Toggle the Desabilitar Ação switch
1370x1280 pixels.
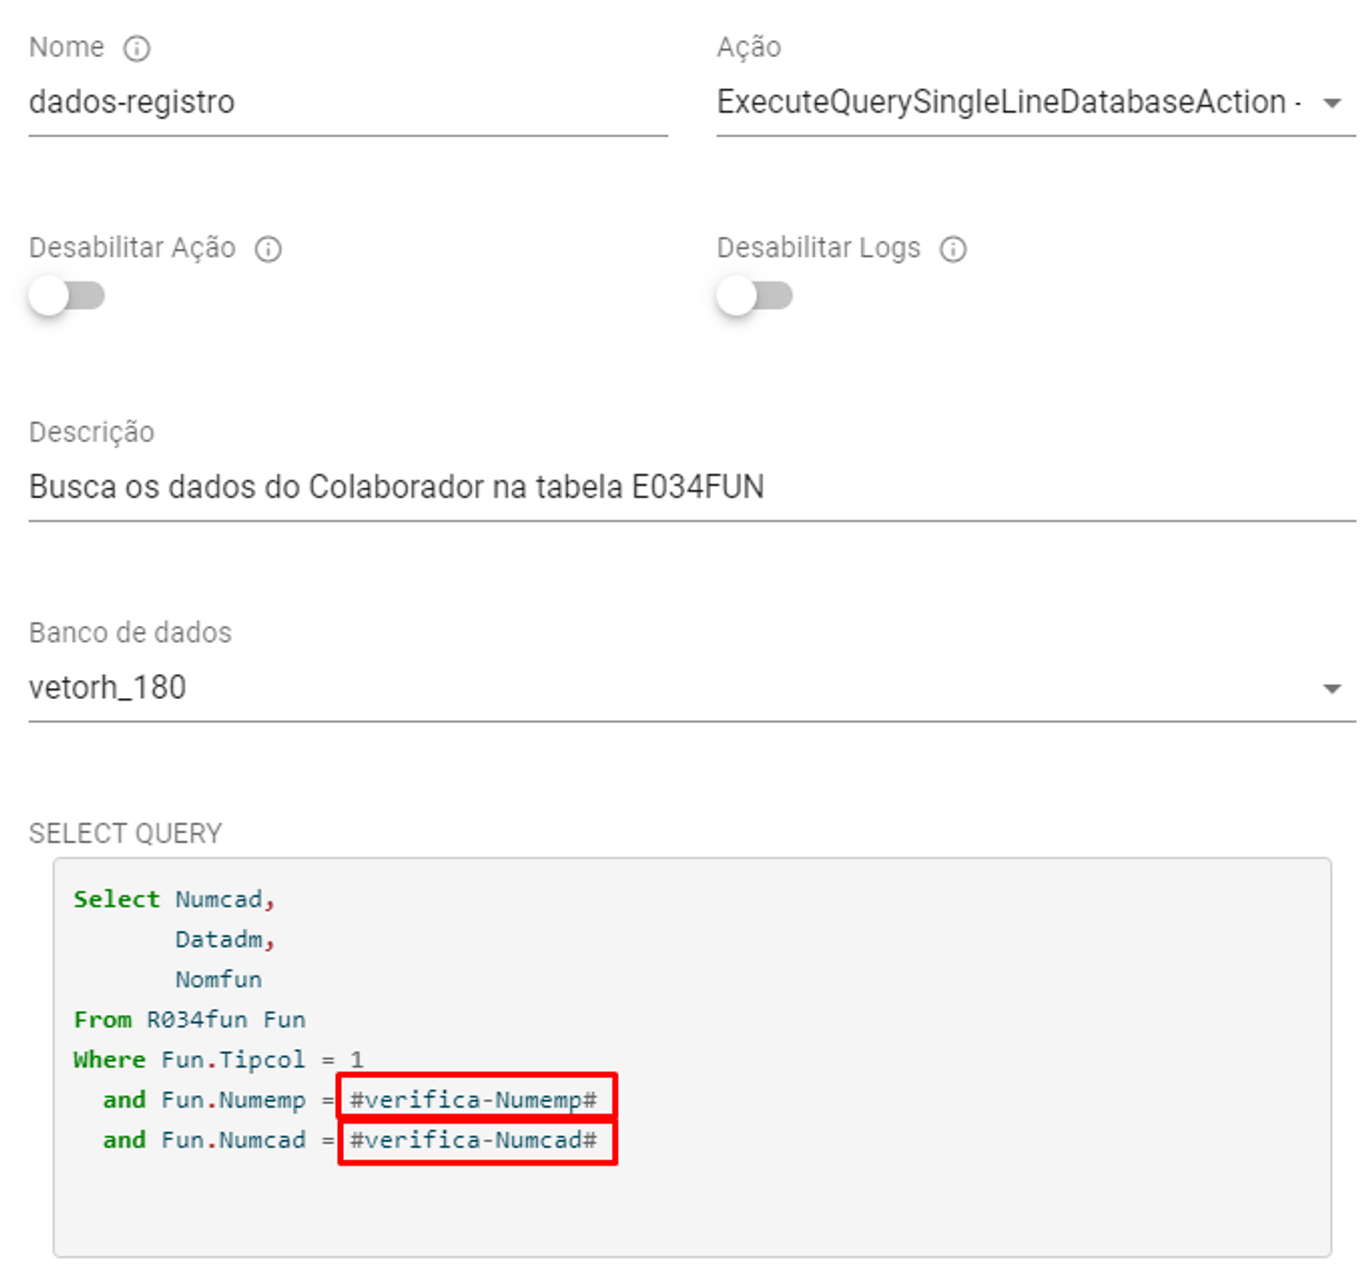point(66,296)
